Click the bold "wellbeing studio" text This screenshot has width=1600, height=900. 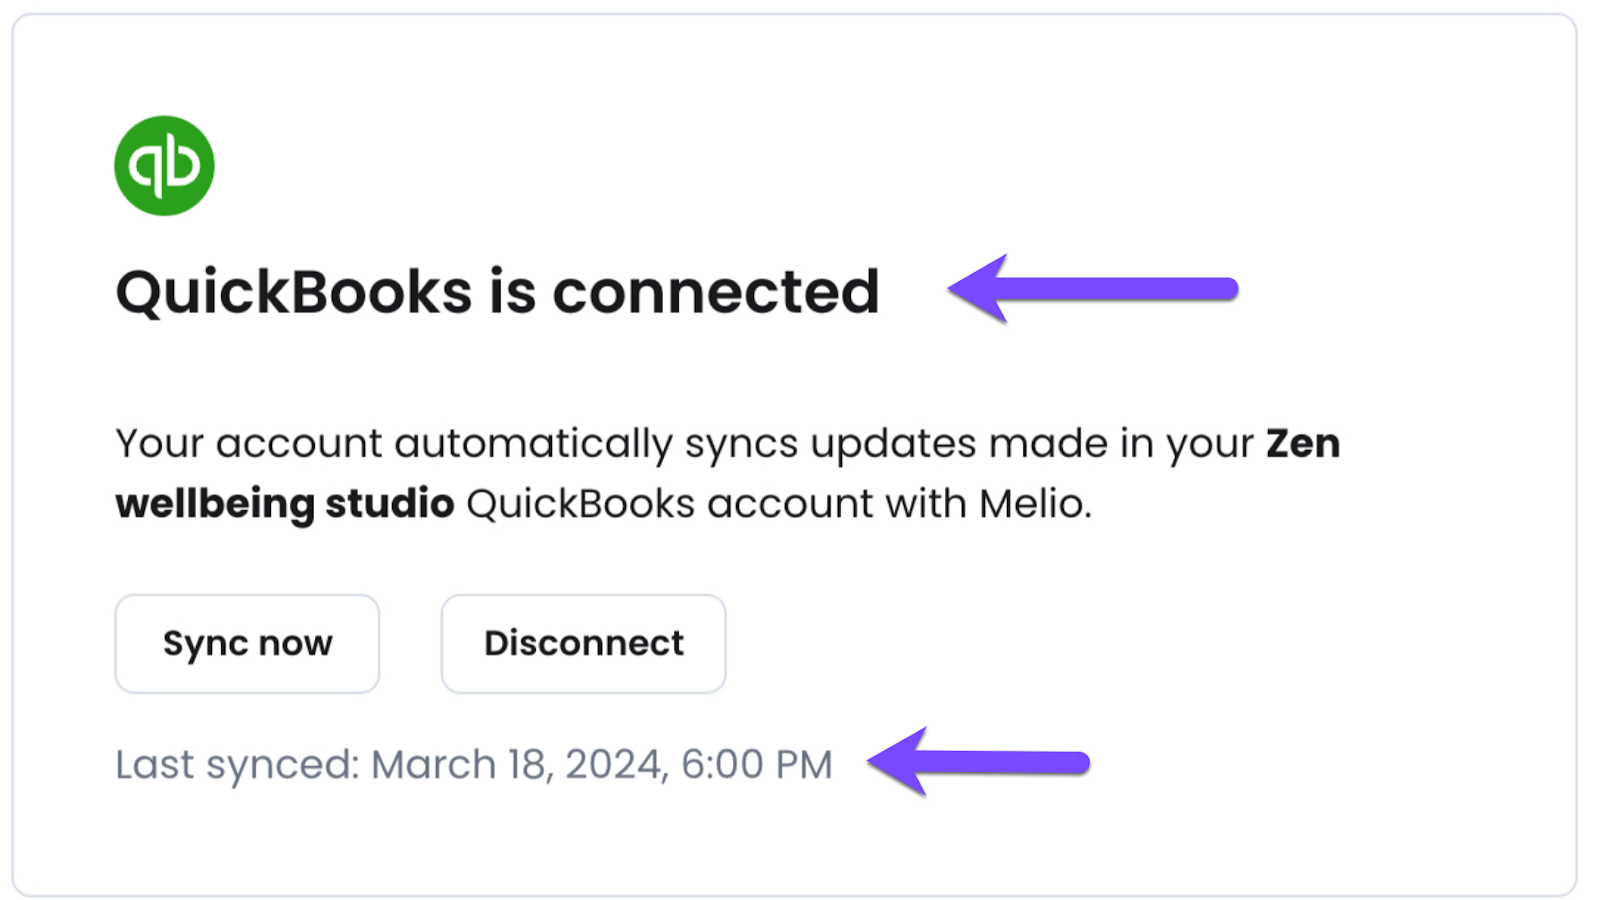click(x=285, y=503)
